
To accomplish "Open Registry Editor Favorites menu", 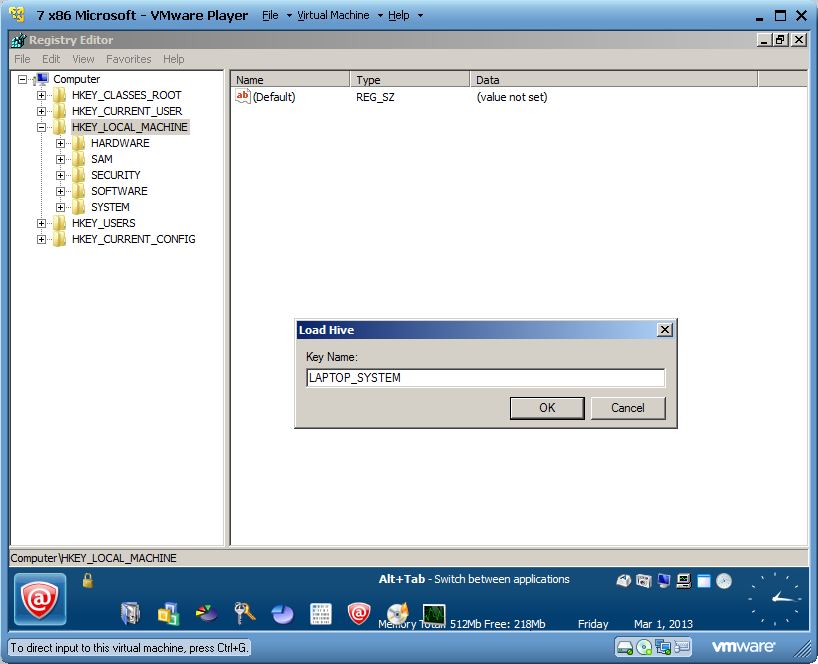I will (129, 59).
